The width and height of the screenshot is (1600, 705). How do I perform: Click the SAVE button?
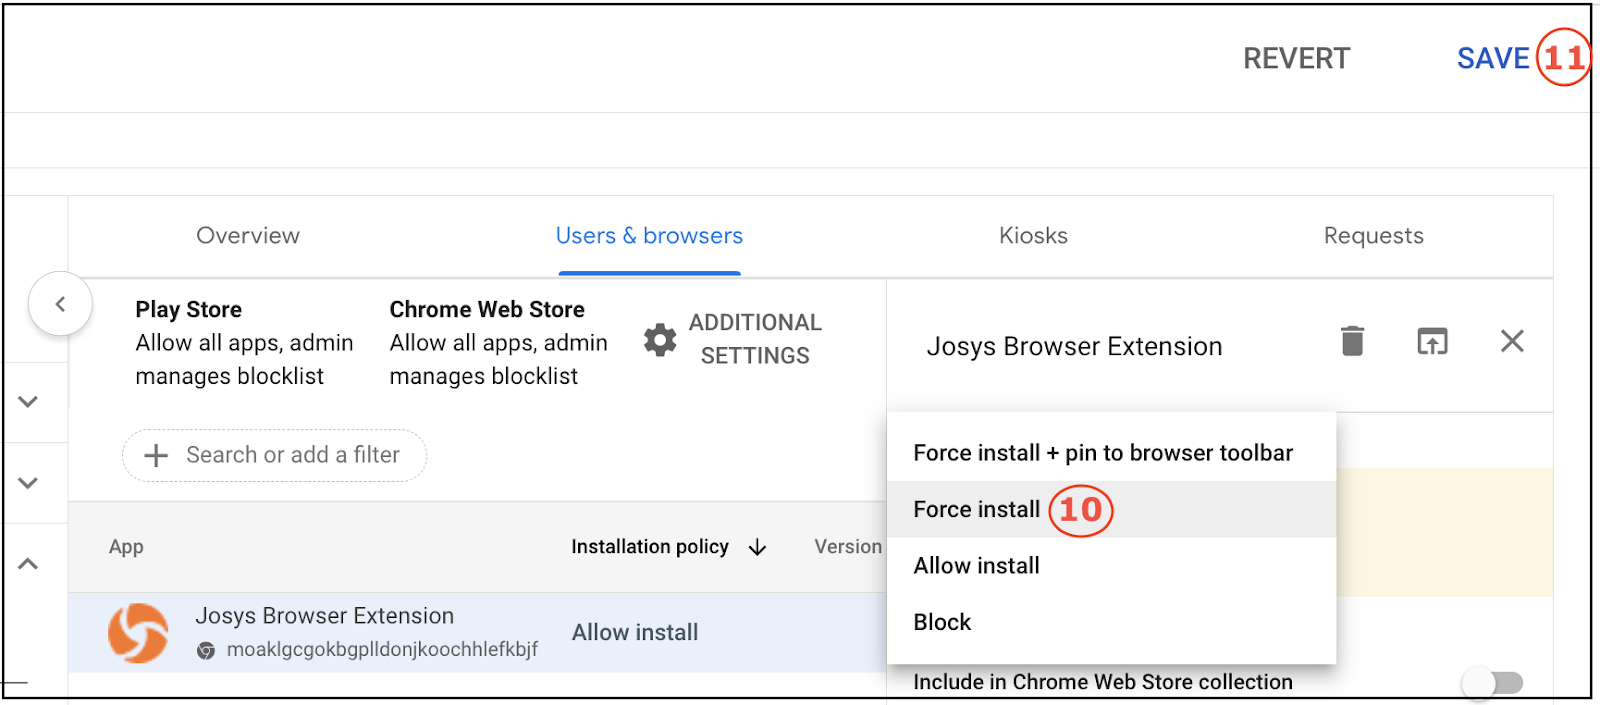[1492, 58]
